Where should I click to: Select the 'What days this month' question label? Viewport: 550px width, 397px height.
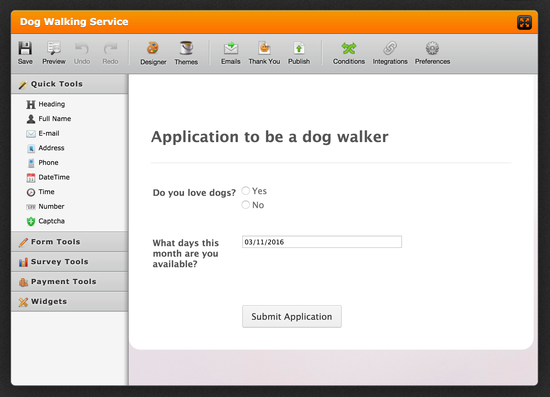tap(186, 253)
